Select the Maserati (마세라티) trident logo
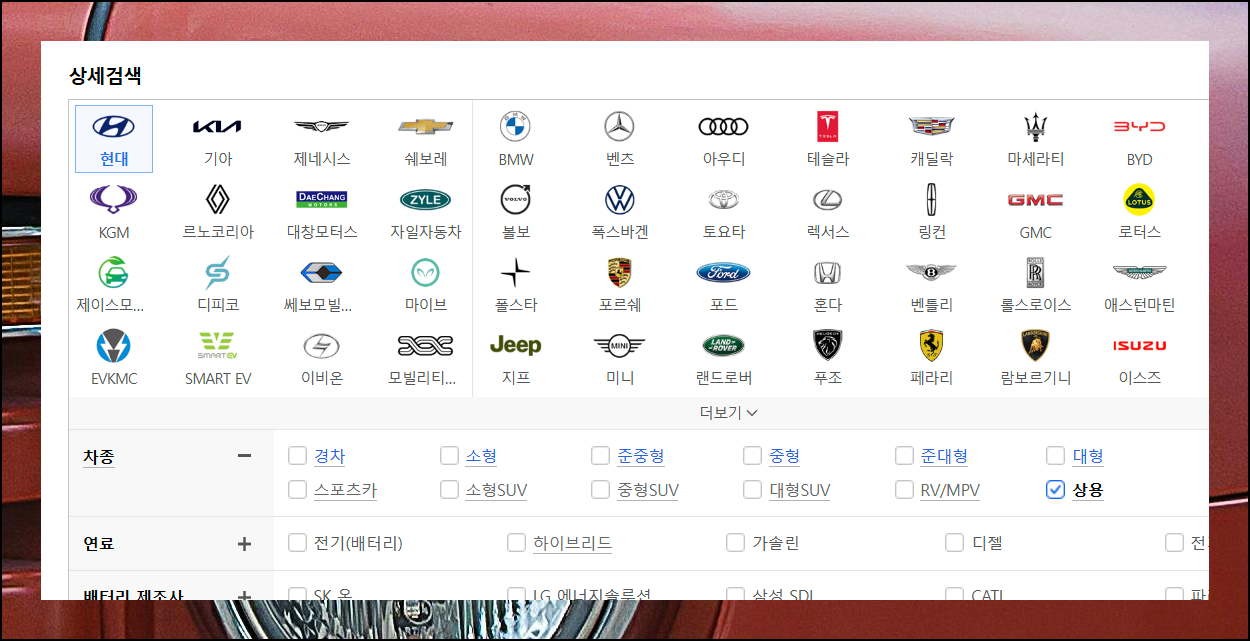 click(1035, 126)
